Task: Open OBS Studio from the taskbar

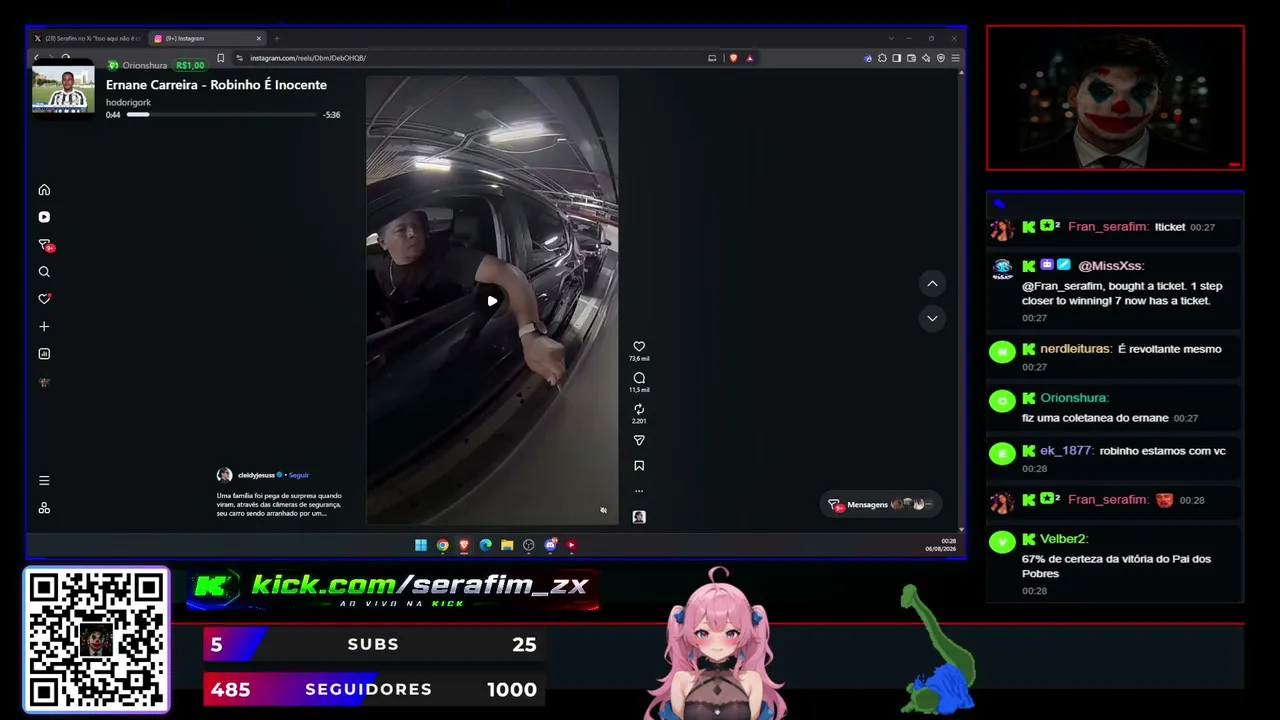Action: pyautogui.click(x=529, y=545)
